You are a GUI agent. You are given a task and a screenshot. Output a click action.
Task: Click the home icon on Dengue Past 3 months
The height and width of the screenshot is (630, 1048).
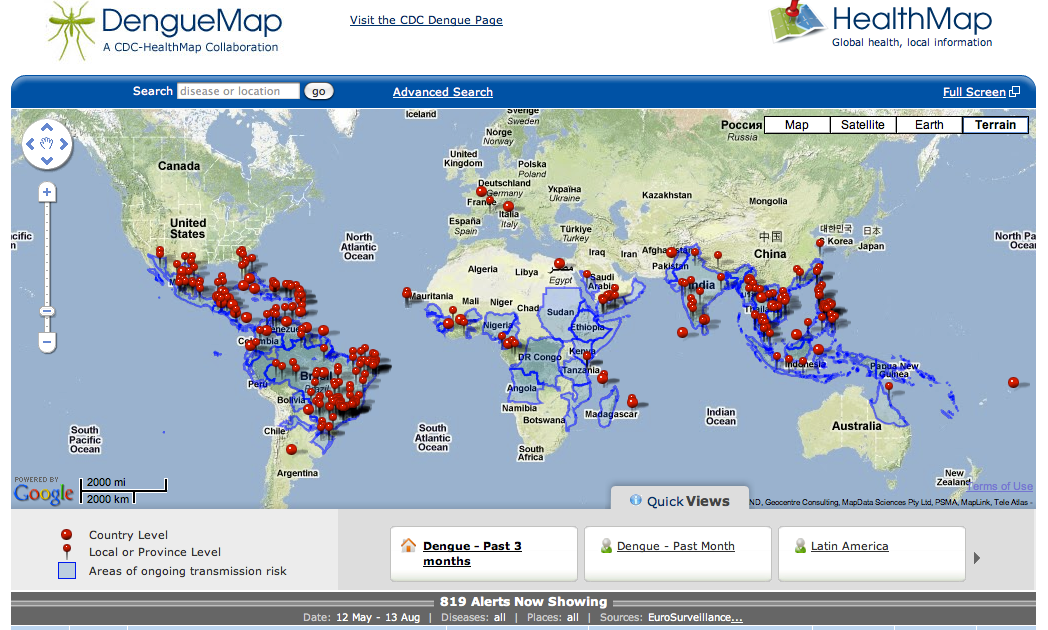point(408,543)
